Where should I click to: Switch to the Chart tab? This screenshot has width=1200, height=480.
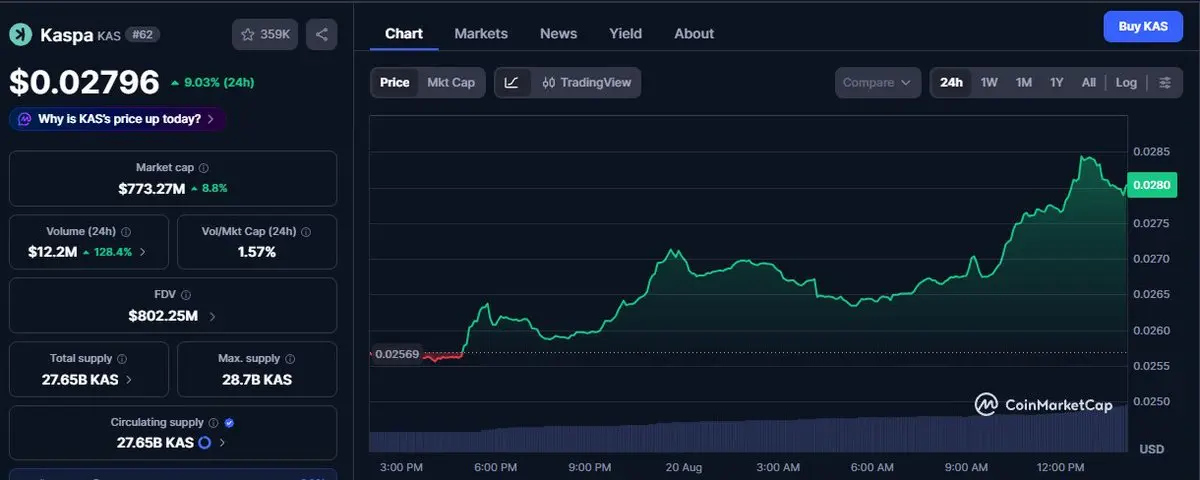pos(404,33)
